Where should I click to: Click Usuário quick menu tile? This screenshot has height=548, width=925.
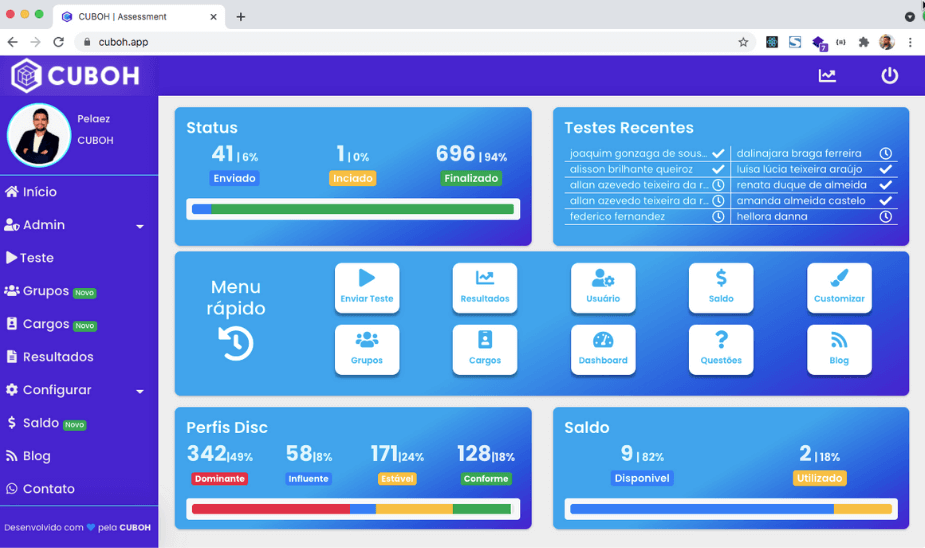tap(603, 287)
